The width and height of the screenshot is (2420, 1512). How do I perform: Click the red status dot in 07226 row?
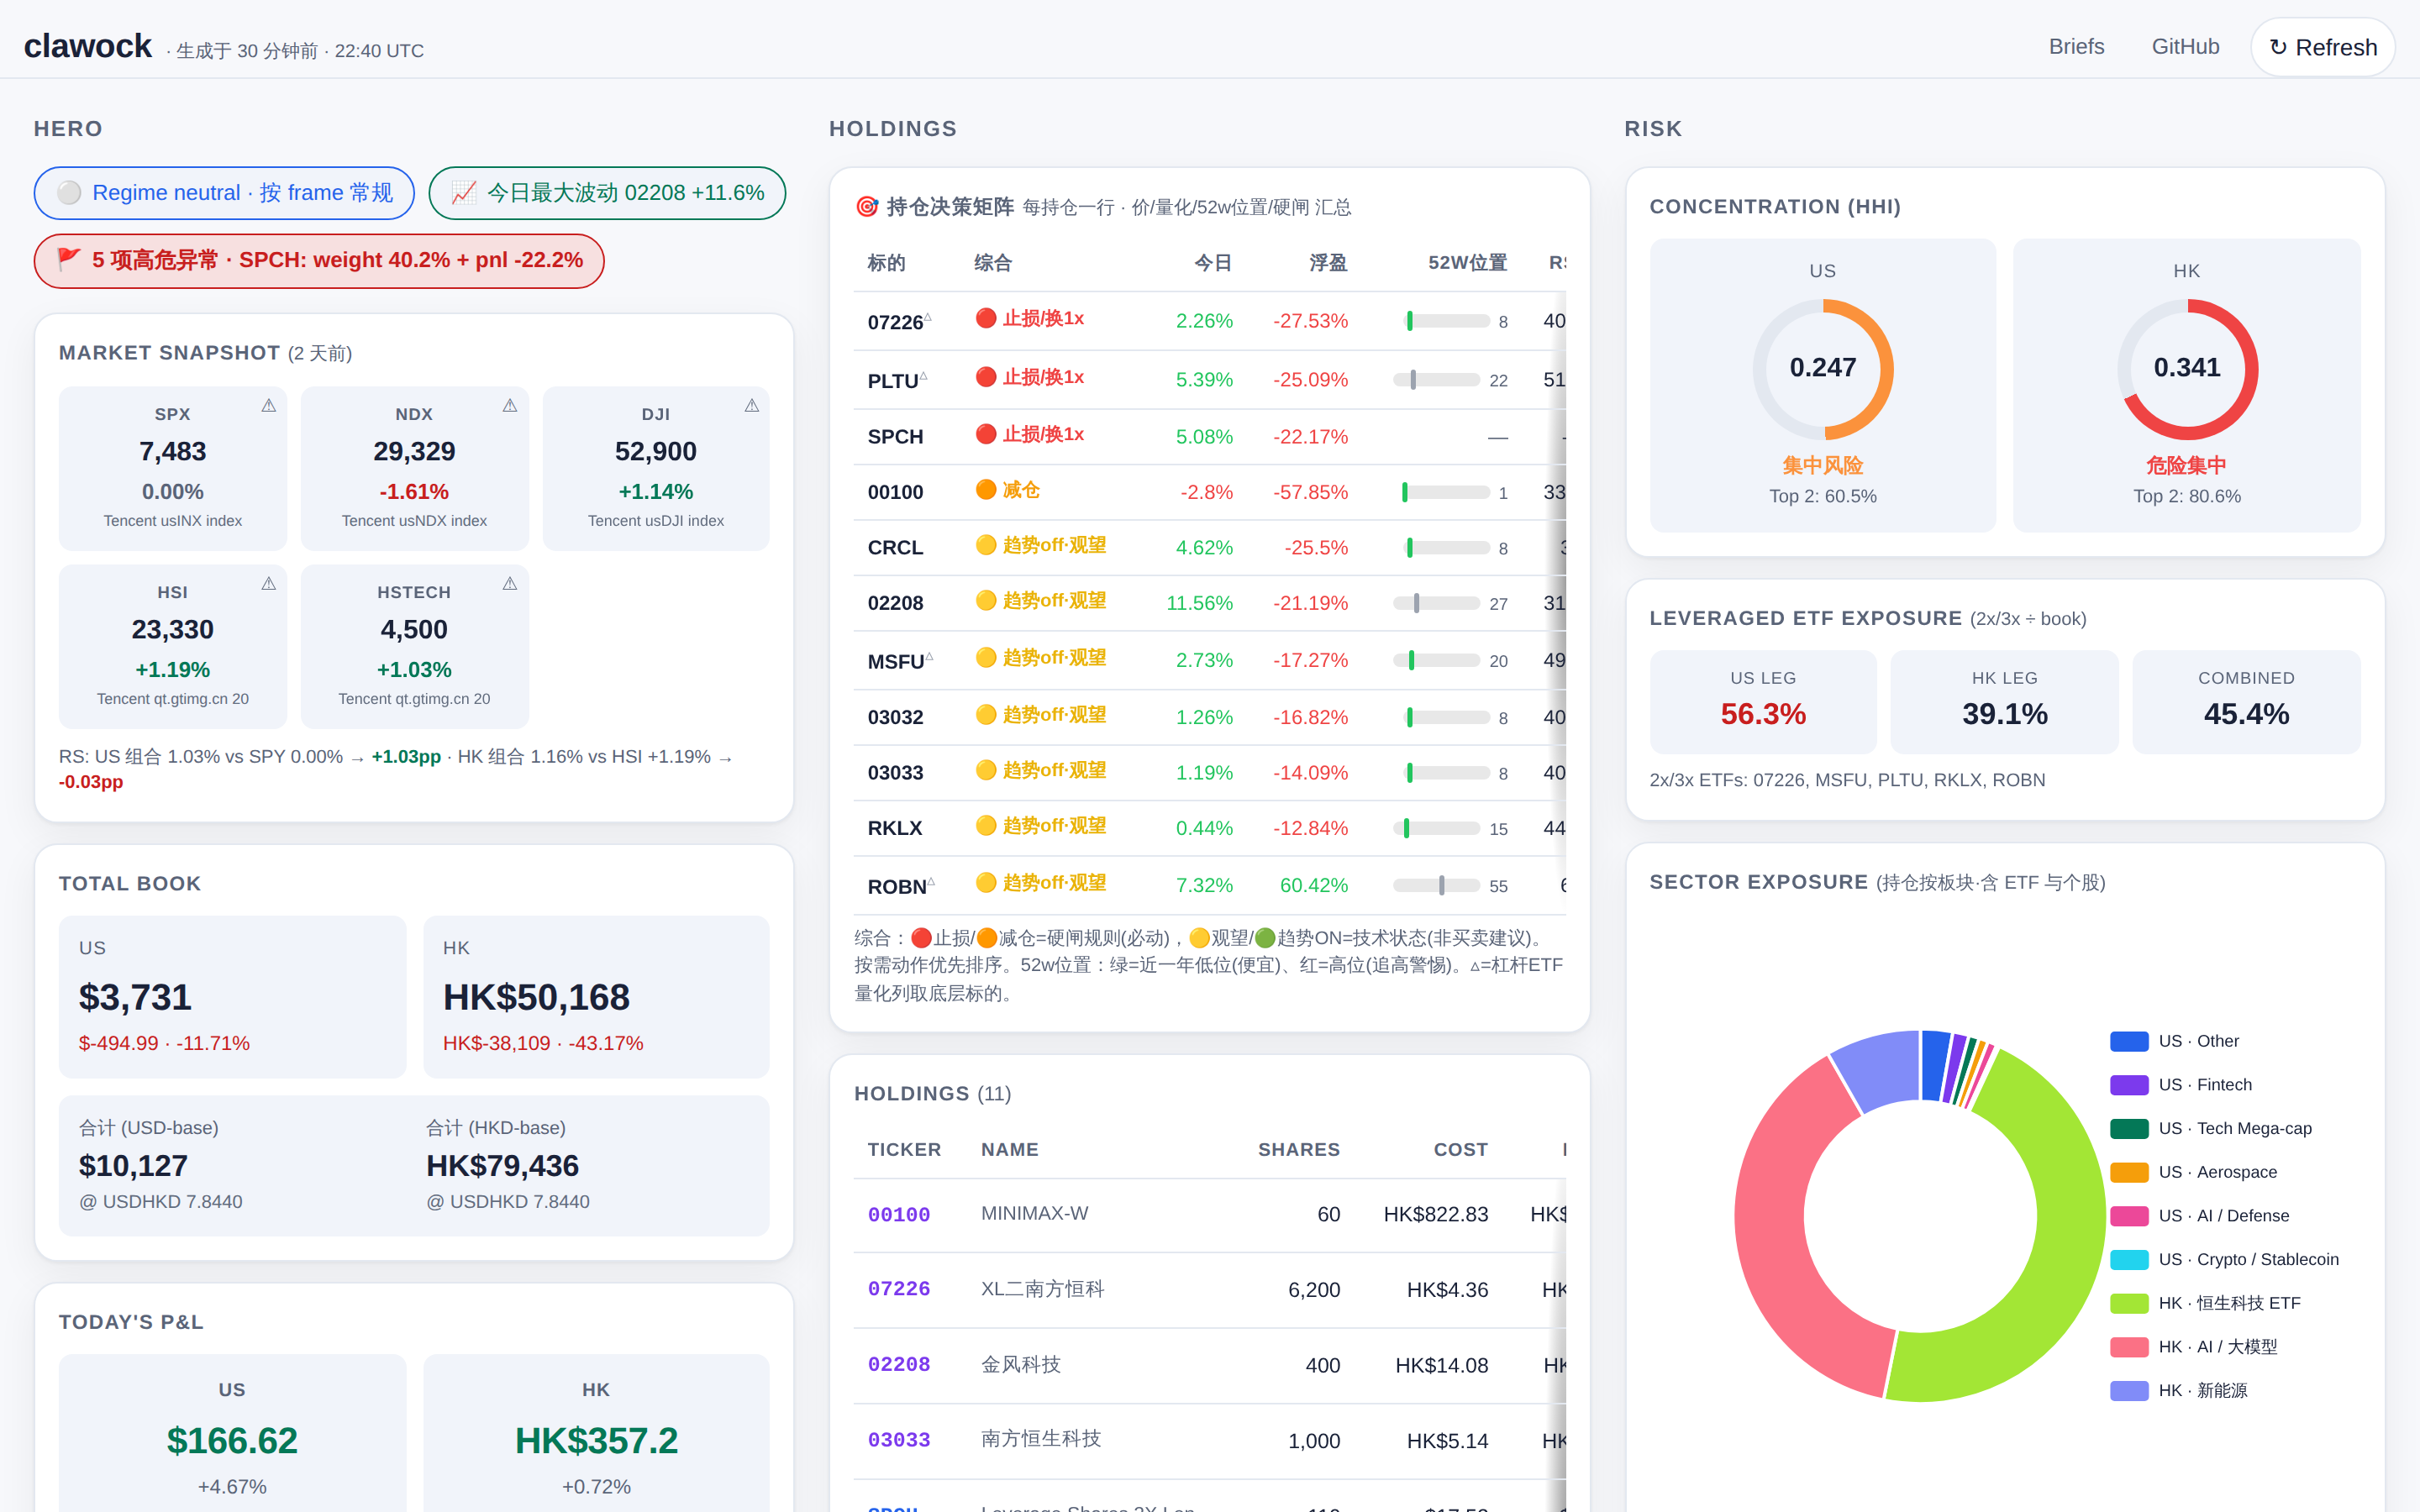pyautogui.click(x=986, y=318)
